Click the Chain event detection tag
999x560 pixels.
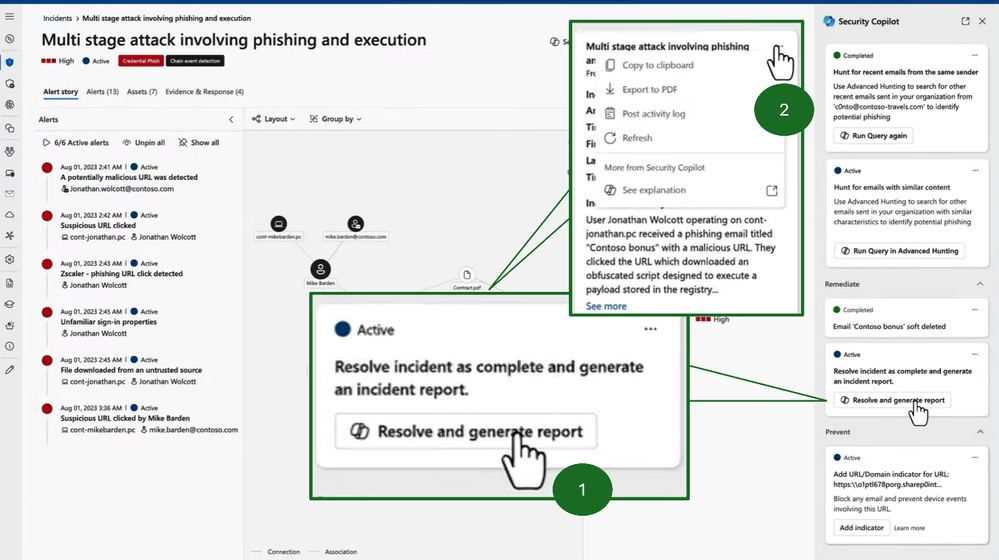(x=195, y=61)
